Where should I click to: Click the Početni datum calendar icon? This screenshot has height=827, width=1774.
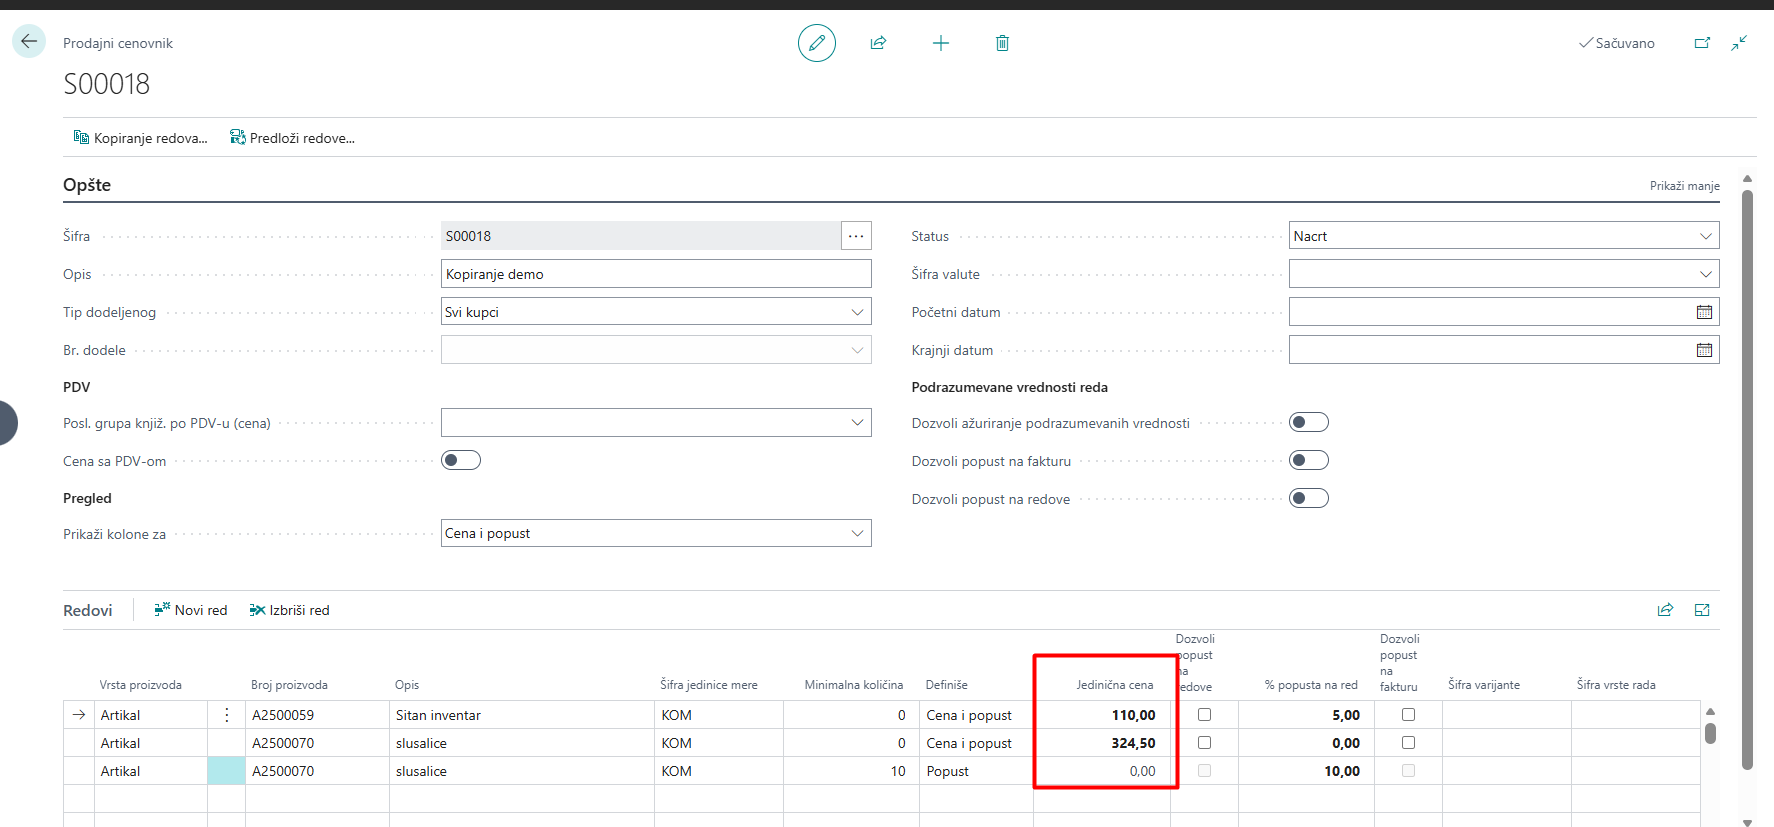1704,312
